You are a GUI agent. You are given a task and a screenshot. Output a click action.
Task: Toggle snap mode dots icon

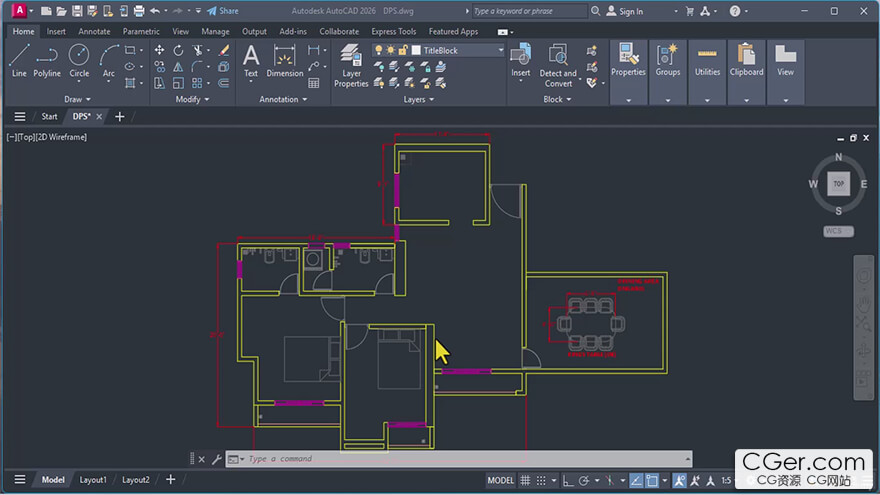540,480
